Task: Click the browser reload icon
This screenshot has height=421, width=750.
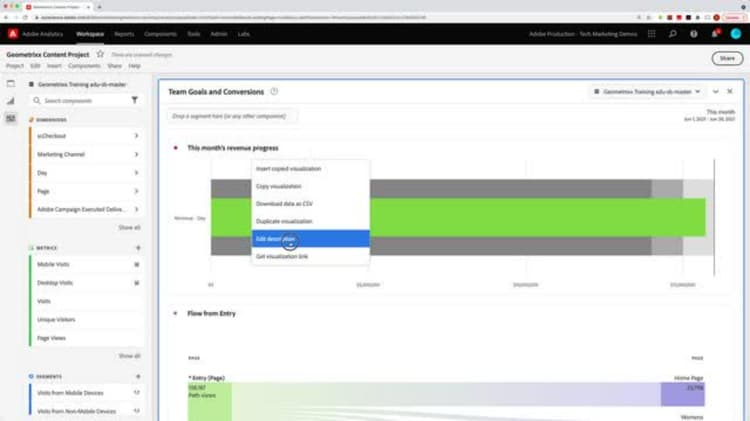Action: [25, 18]
